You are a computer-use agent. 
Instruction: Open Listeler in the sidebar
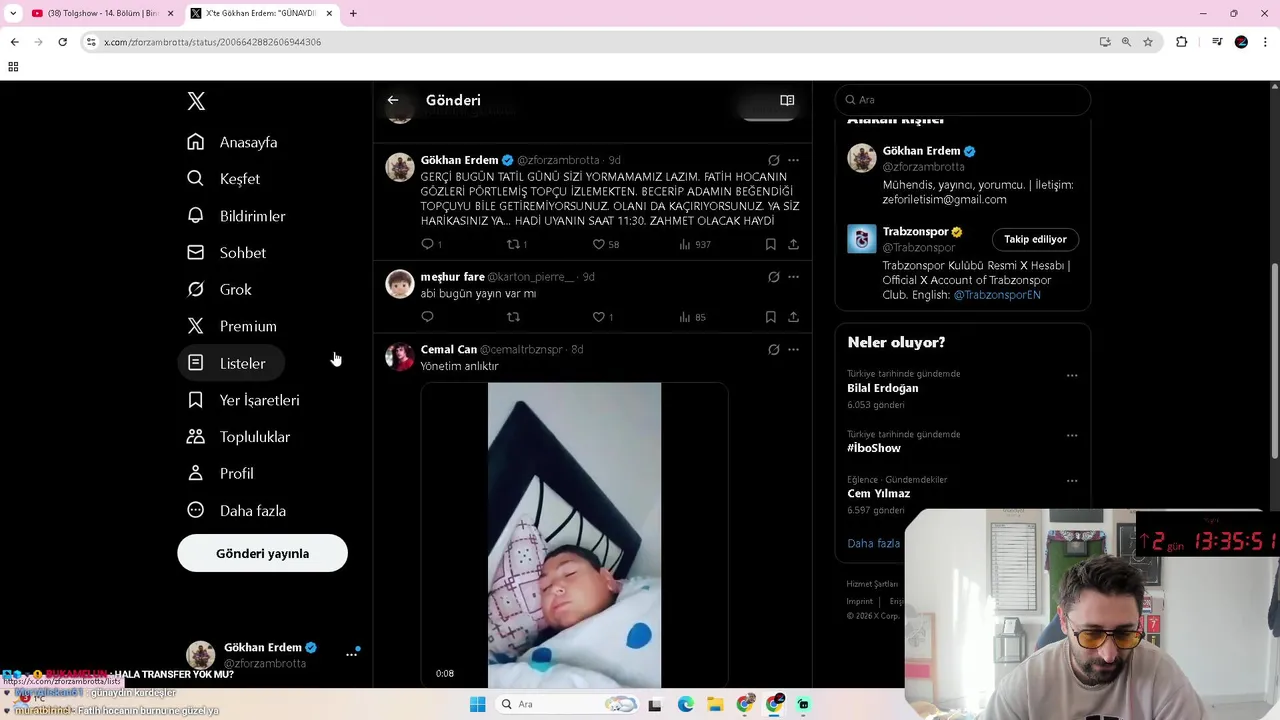[x=231, y=363]
